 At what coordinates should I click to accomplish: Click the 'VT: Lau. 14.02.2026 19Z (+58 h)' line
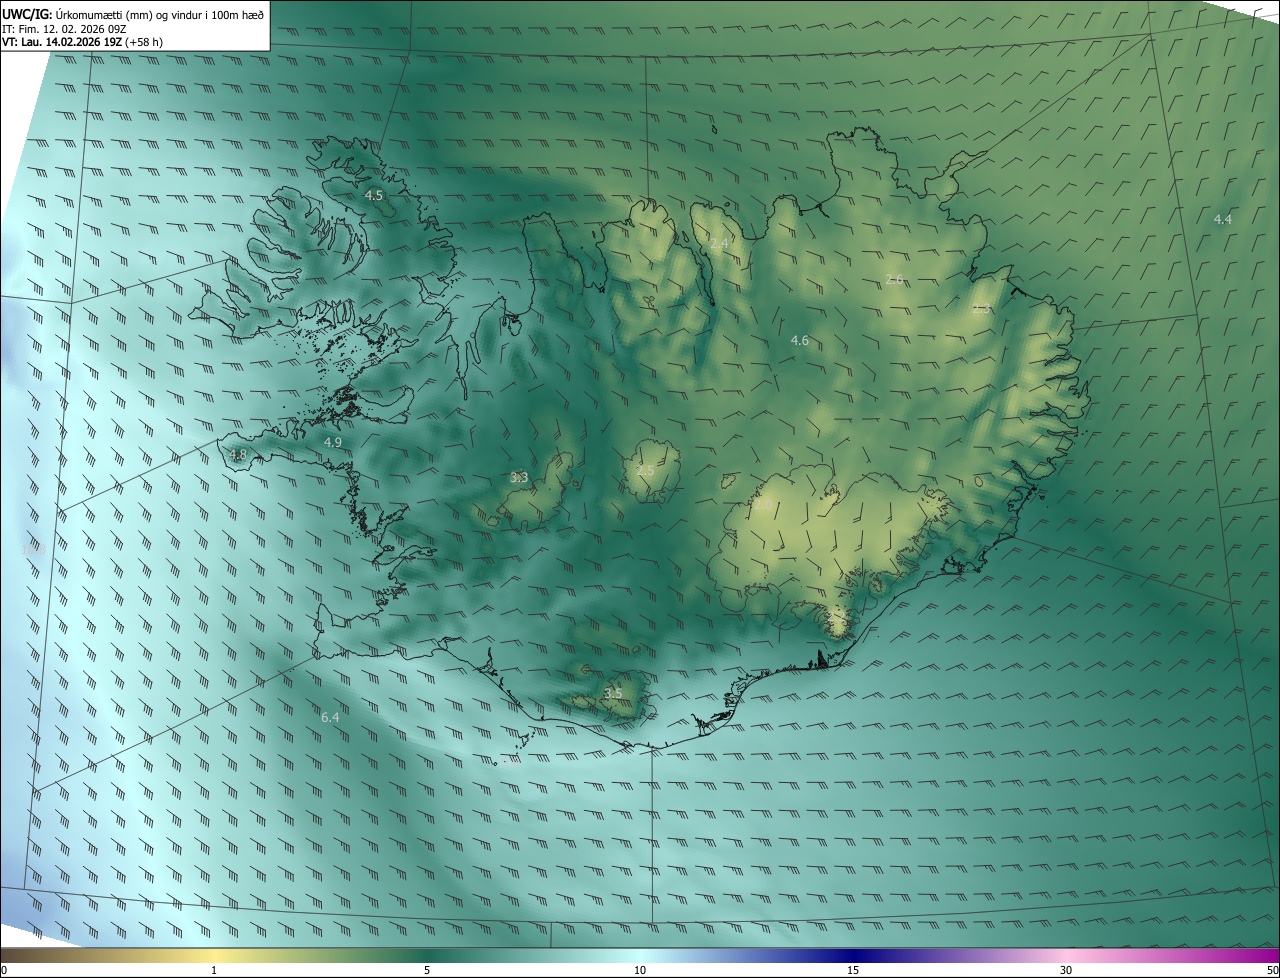[83, 42]
